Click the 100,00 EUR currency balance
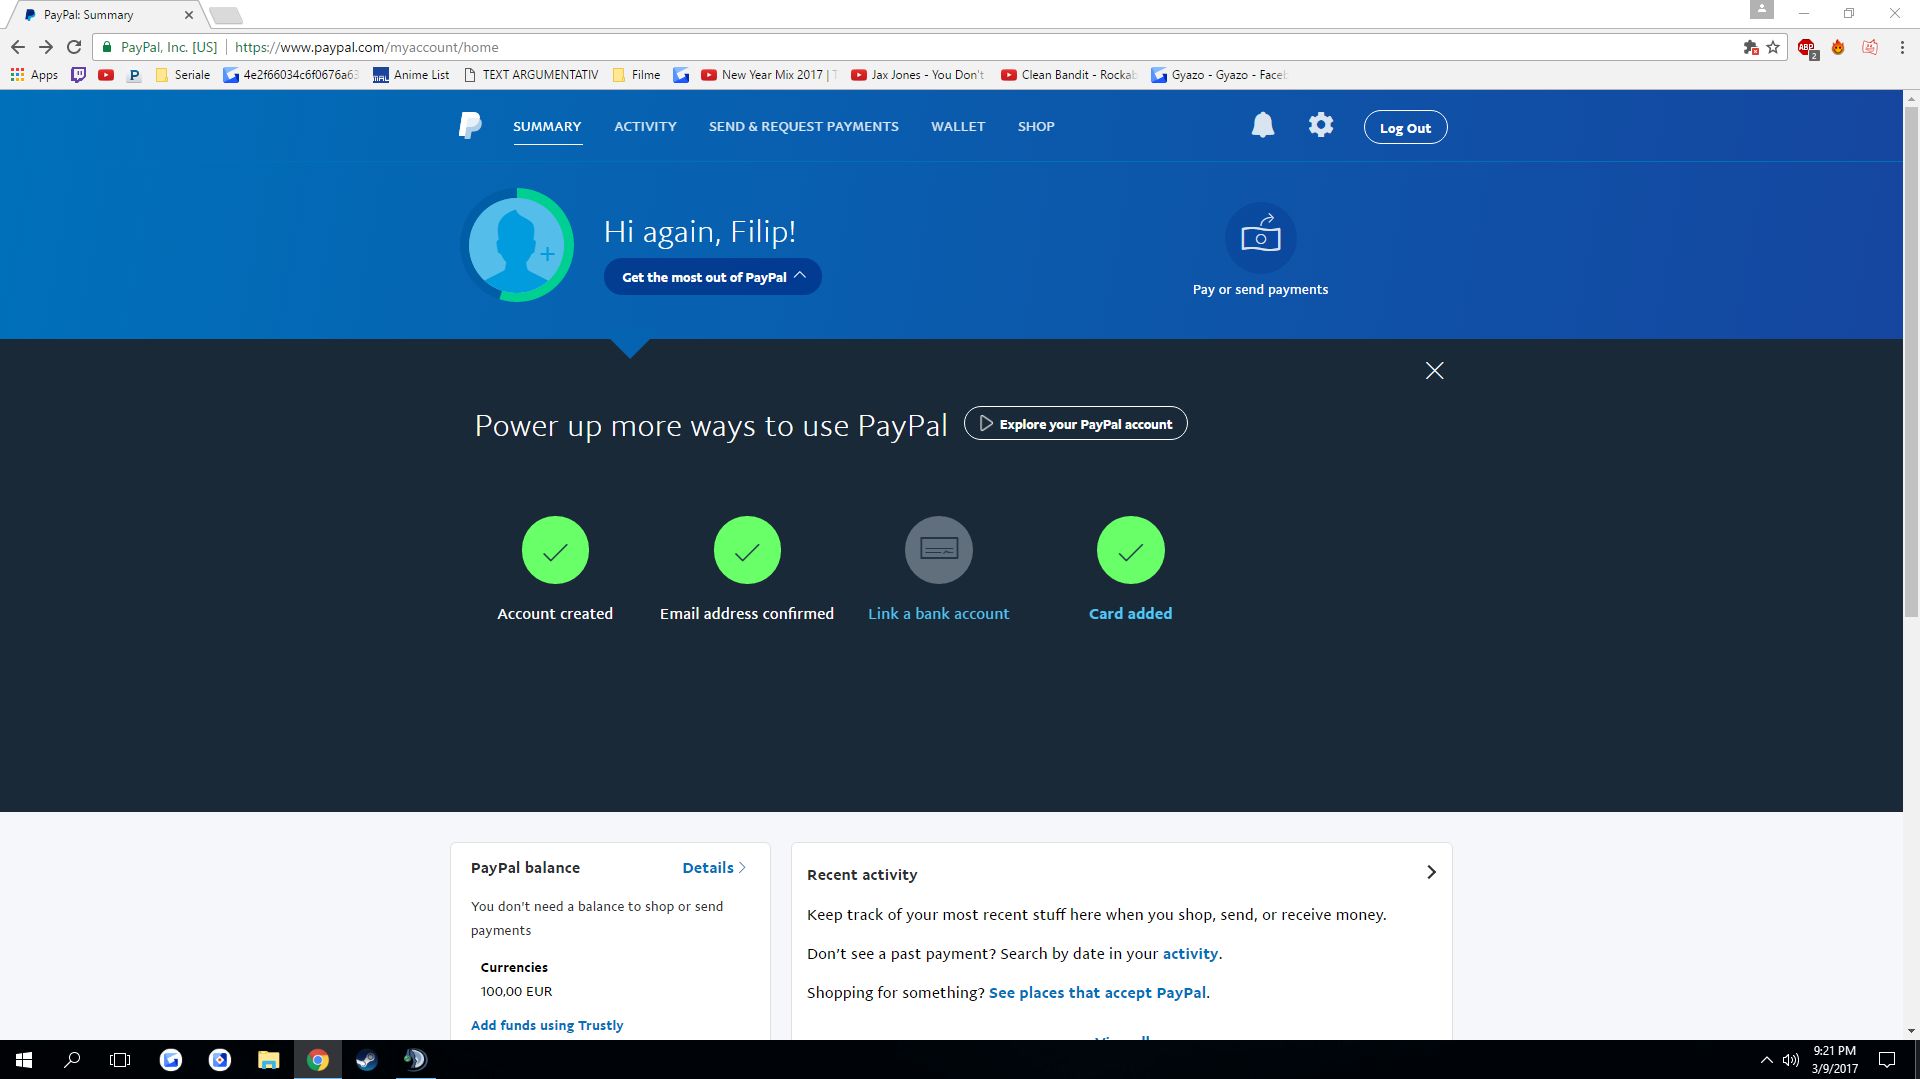1920x1079 pixels. 516,992
